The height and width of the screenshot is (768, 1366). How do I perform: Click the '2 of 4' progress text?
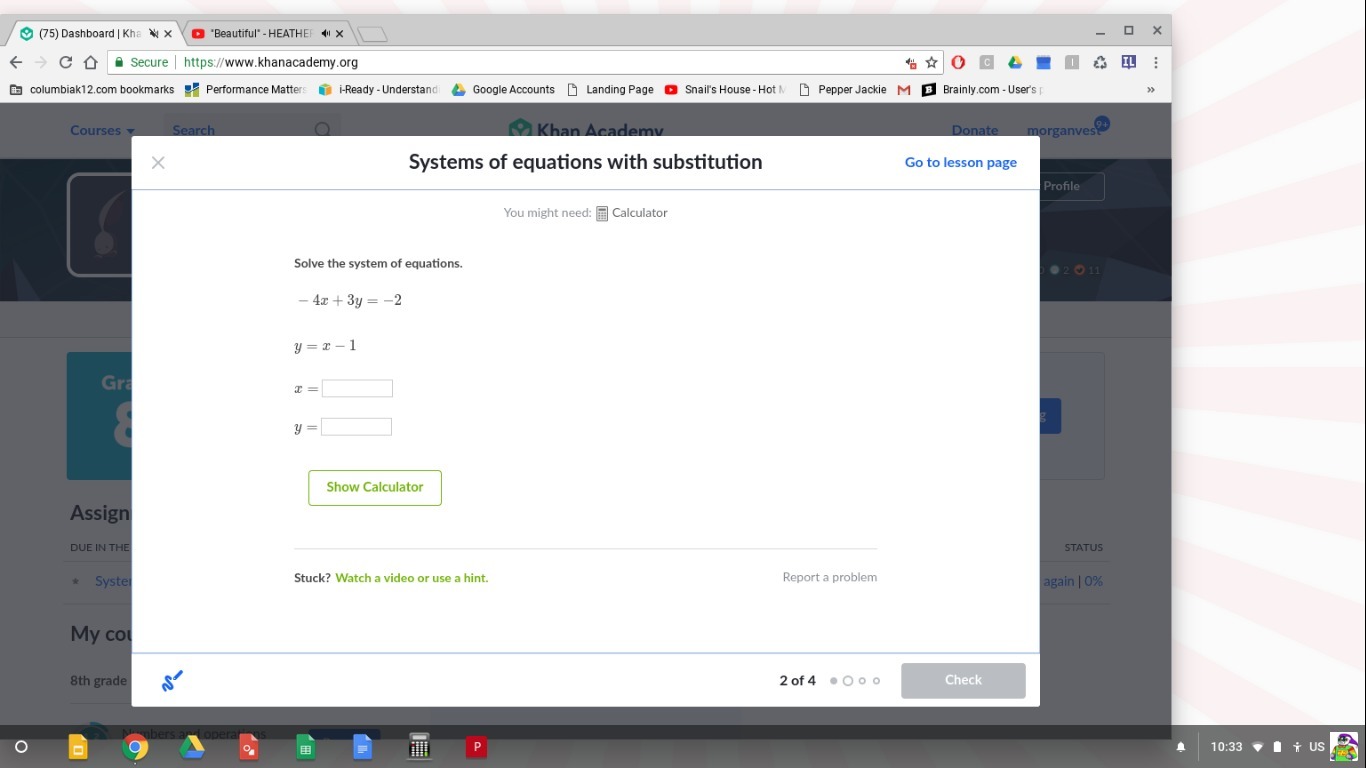tap(797, 681)
